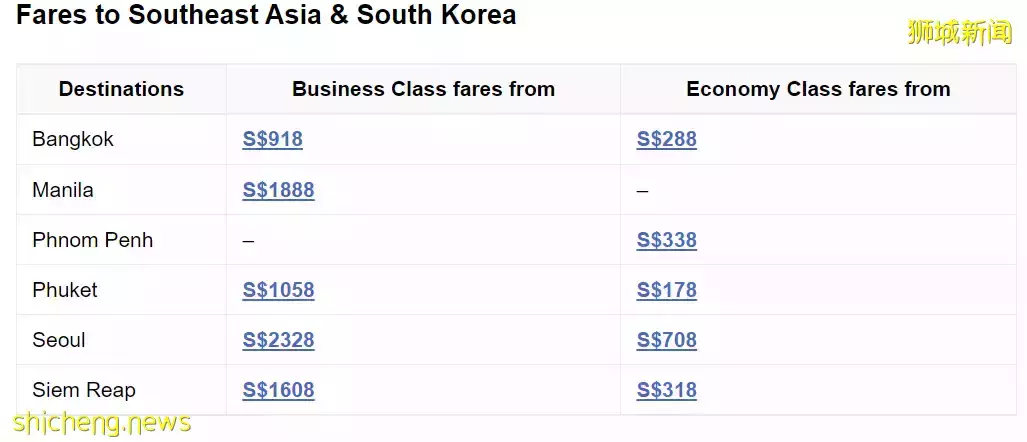Click the Seoul destination cell
This screenshot has width=1027, height=442.
point(59,340)
